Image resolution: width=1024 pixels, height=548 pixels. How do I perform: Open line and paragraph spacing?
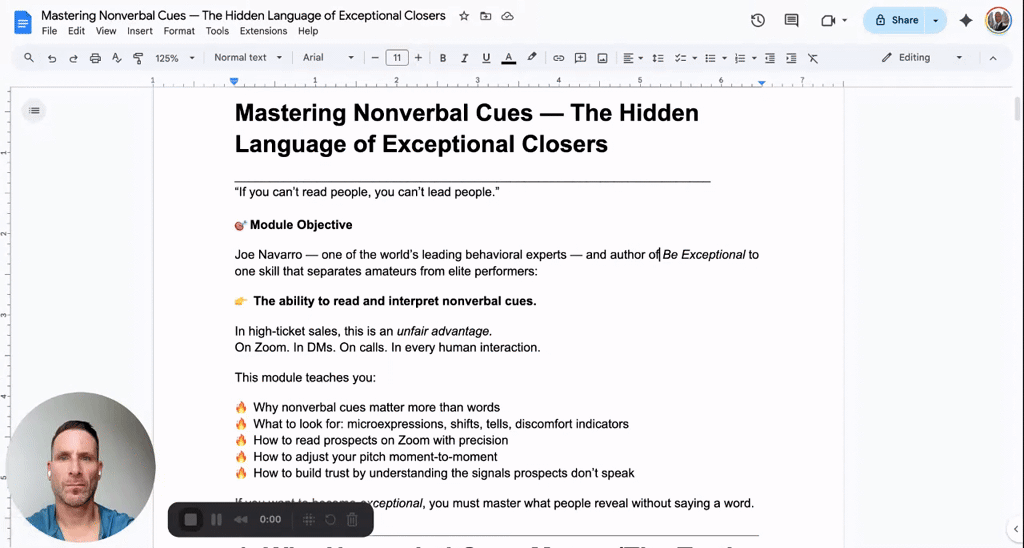pos(658,58)
